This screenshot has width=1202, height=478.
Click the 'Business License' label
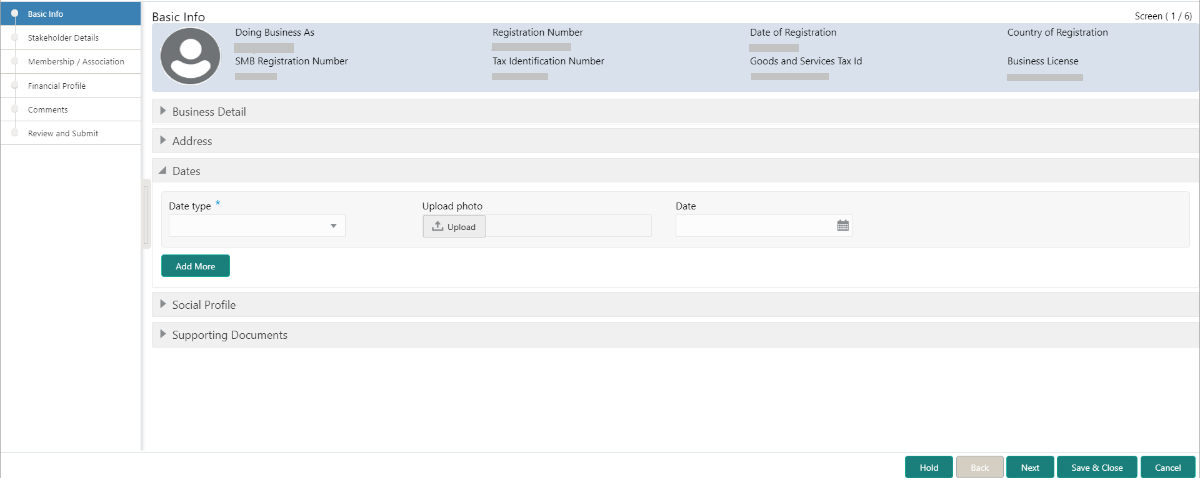pos(1043,61)
